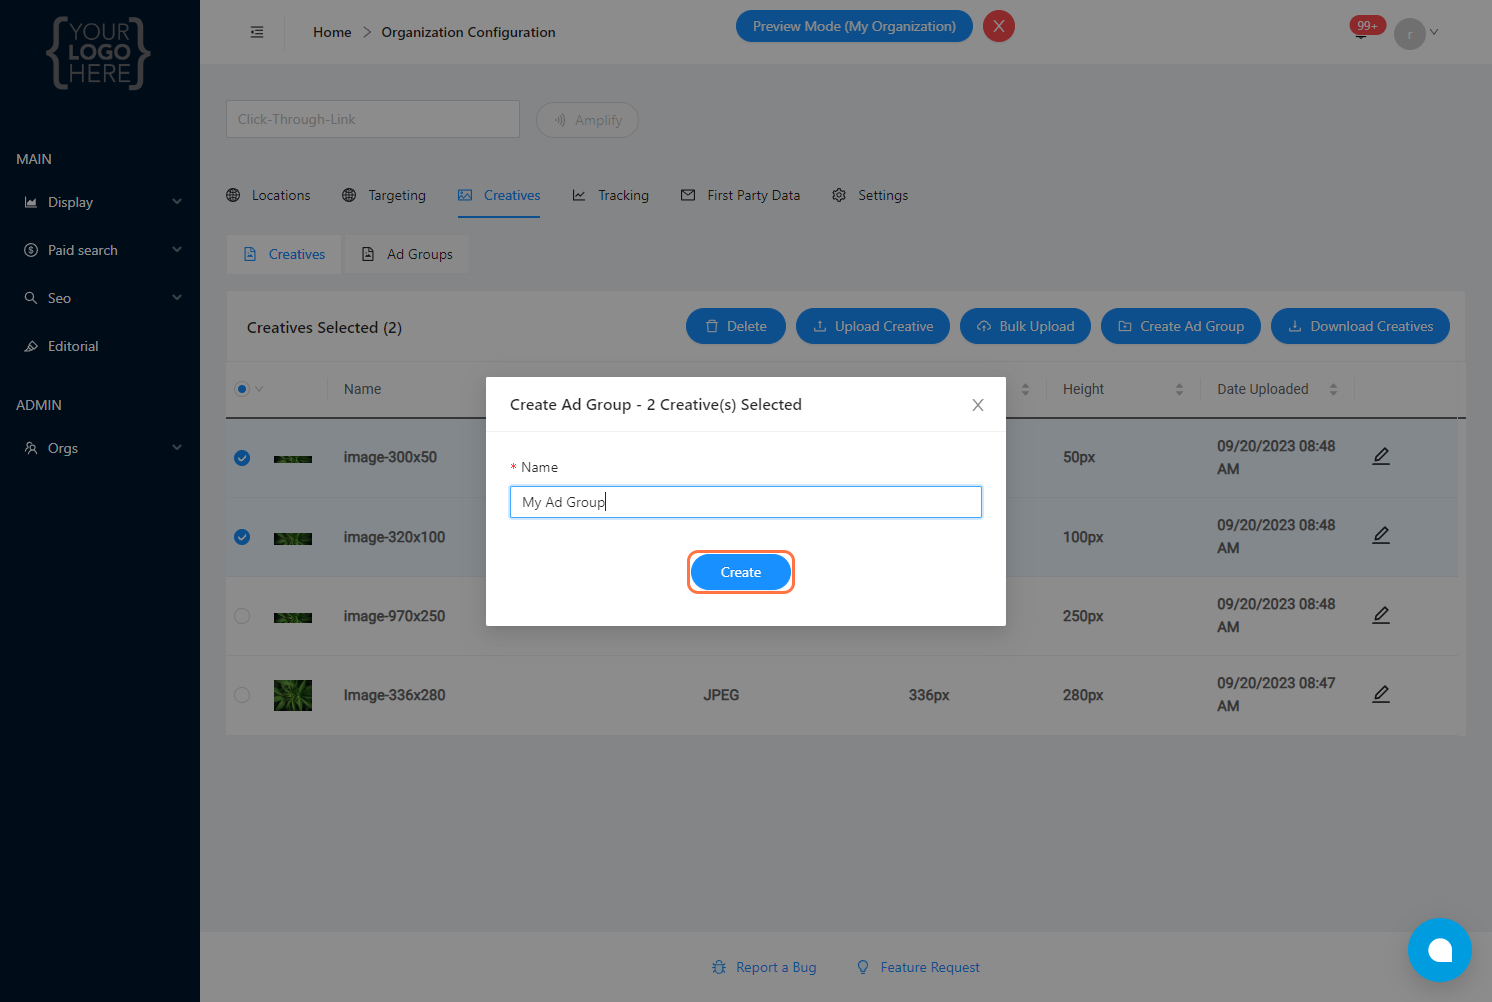Click the Amplify button
The image size is (1492, 1002).
click(x=587, y=120)
